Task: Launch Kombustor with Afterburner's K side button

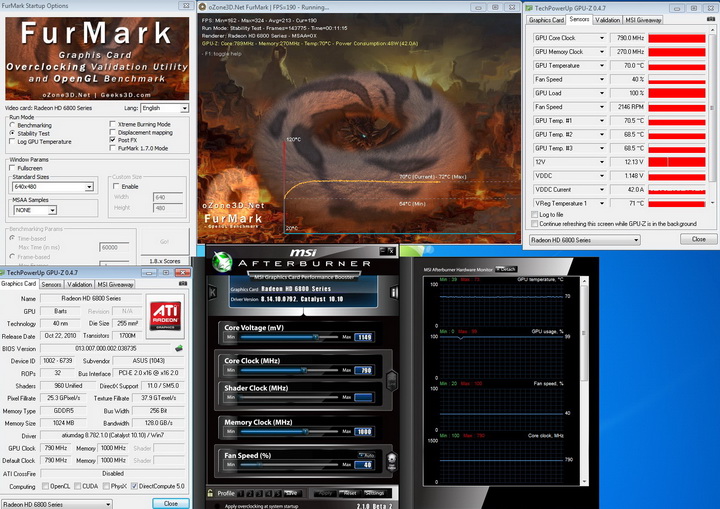Action: [213, 292]
